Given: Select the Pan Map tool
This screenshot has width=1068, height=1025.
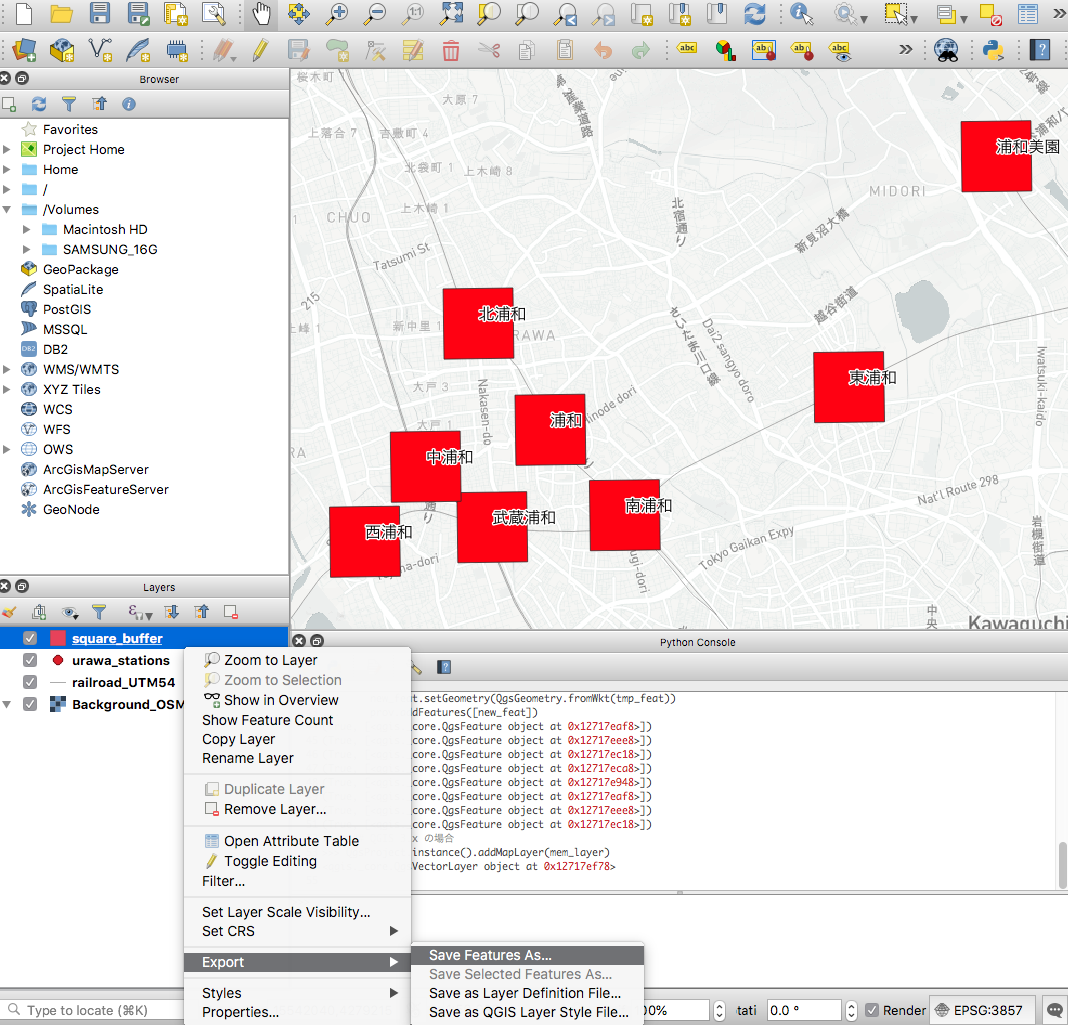Looking at the screenshot, I should [x=259, y=14].
